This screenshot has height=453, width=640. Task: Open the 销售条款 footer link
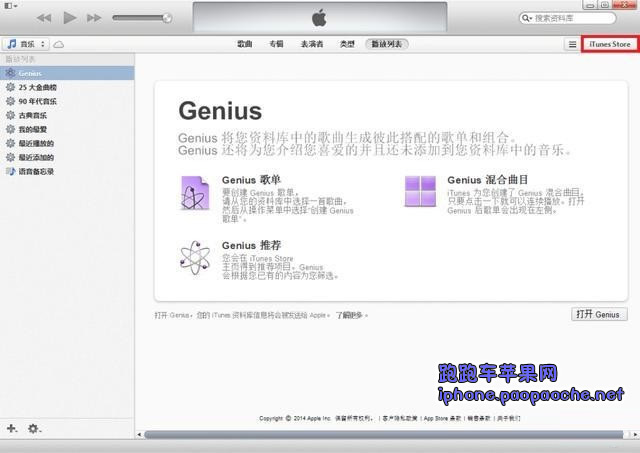click(x=479, y=418)
